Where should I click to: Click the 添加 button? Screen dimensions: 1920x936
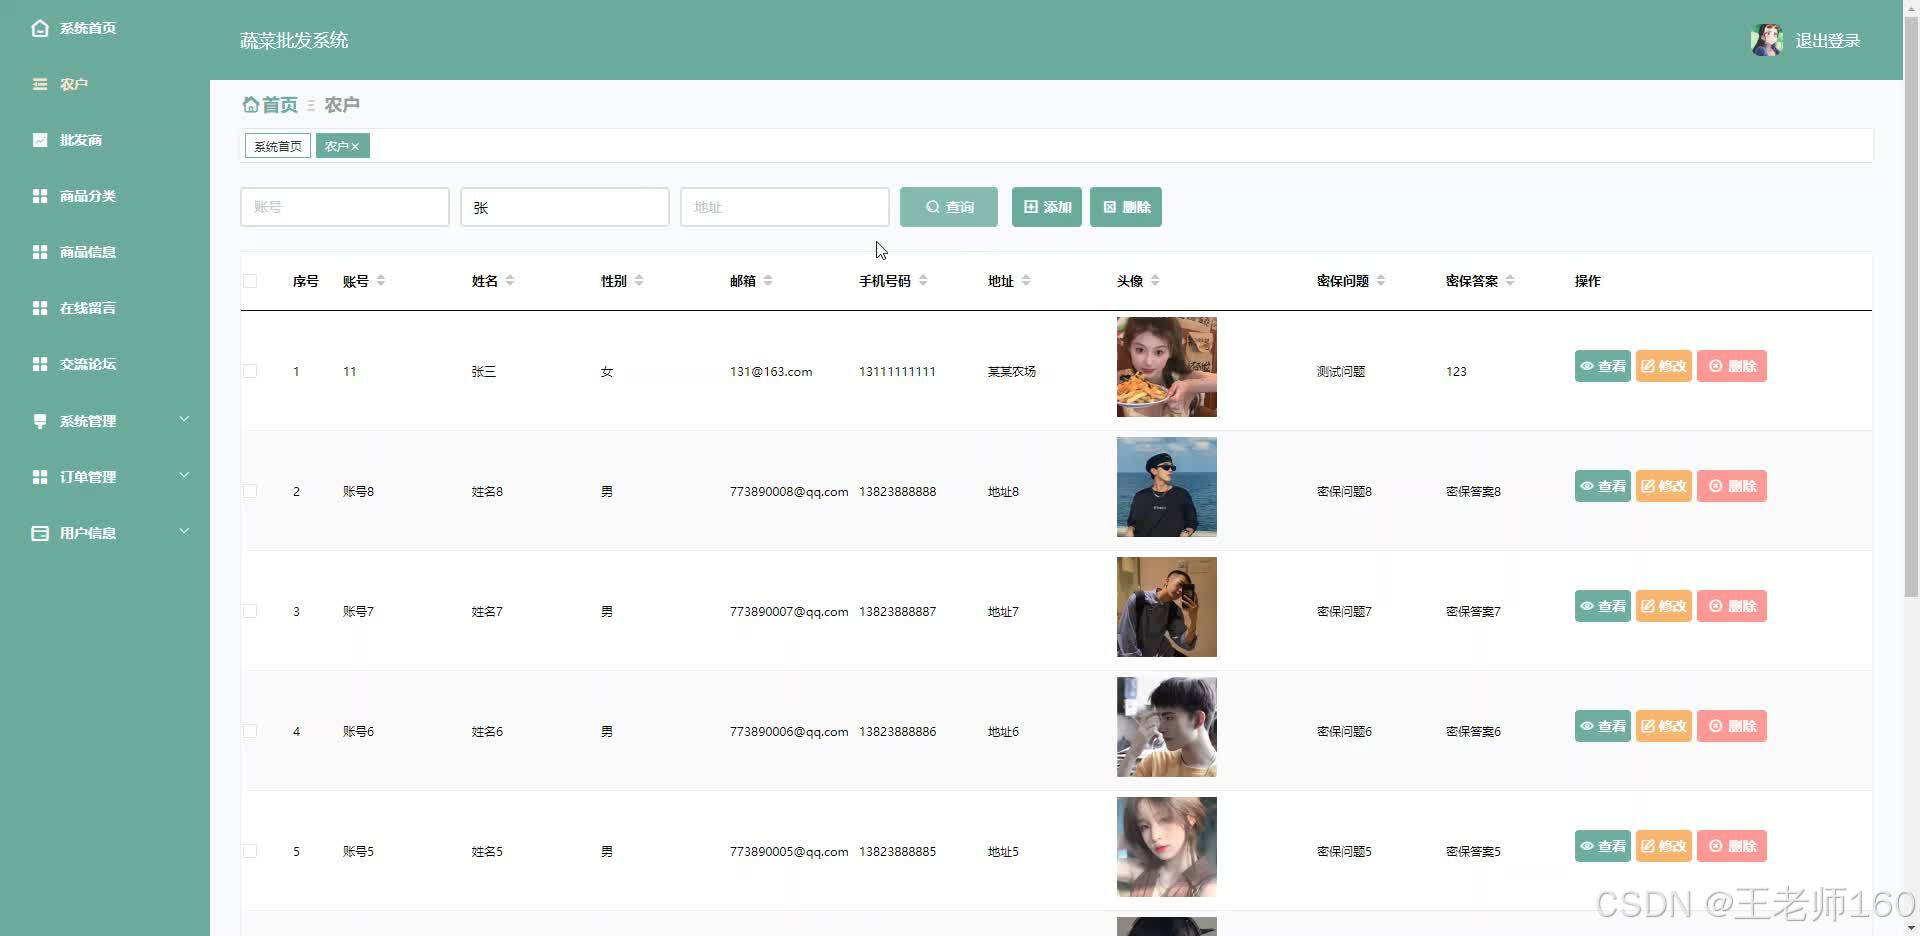tap(1047, 207)
